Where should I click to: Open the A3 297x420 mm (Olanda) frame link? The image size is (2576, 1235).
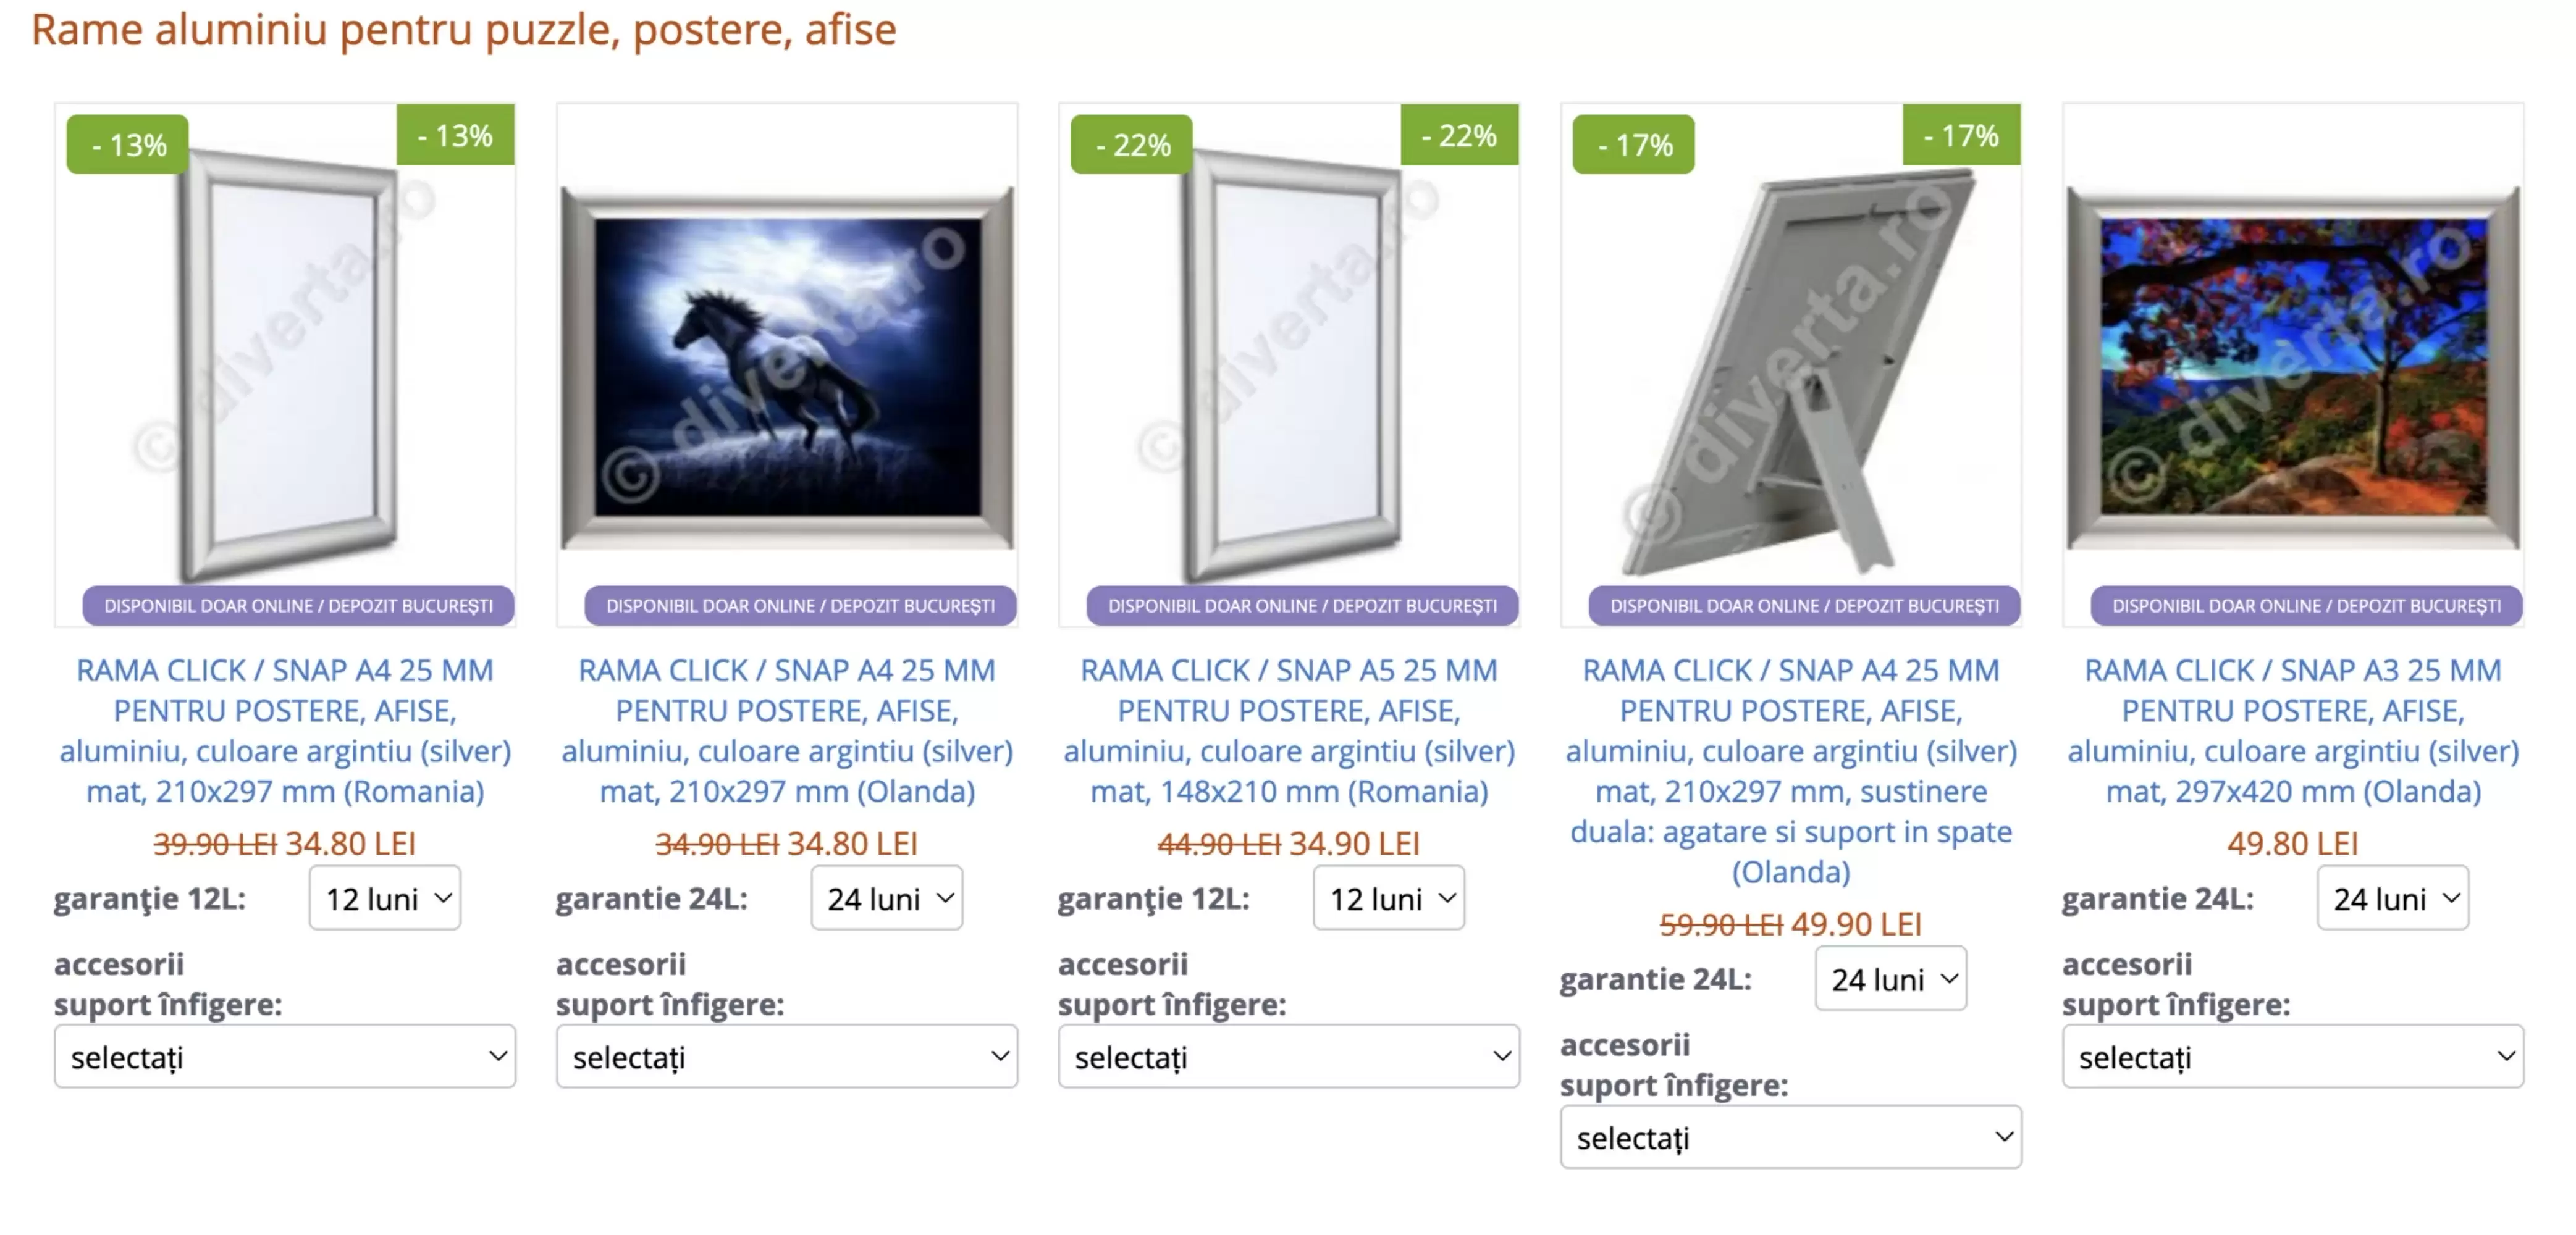coord(2292,730)
